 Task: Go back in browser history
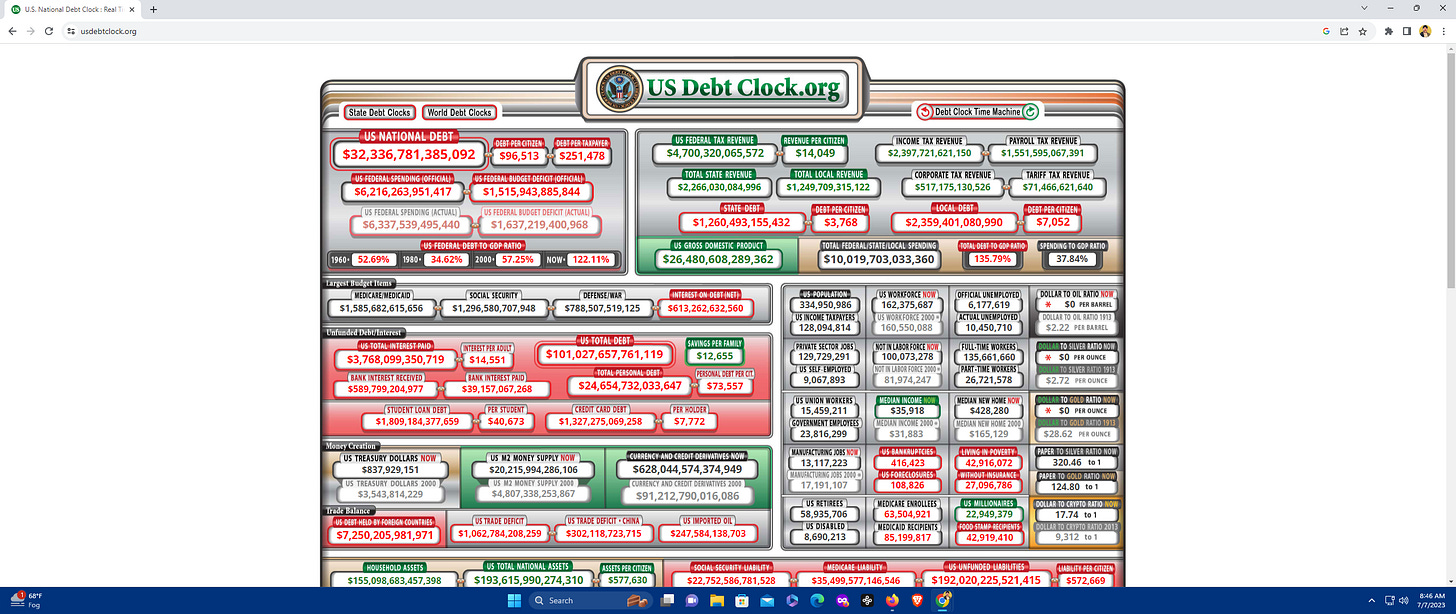click(x=12, y=31)
